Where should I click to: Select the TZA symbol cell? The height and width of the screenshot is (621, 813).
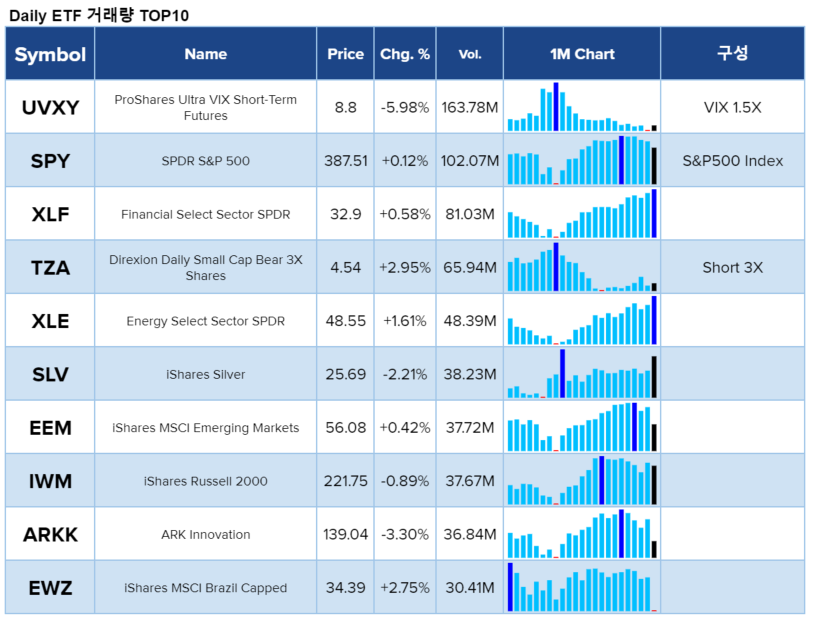[50, 267]
